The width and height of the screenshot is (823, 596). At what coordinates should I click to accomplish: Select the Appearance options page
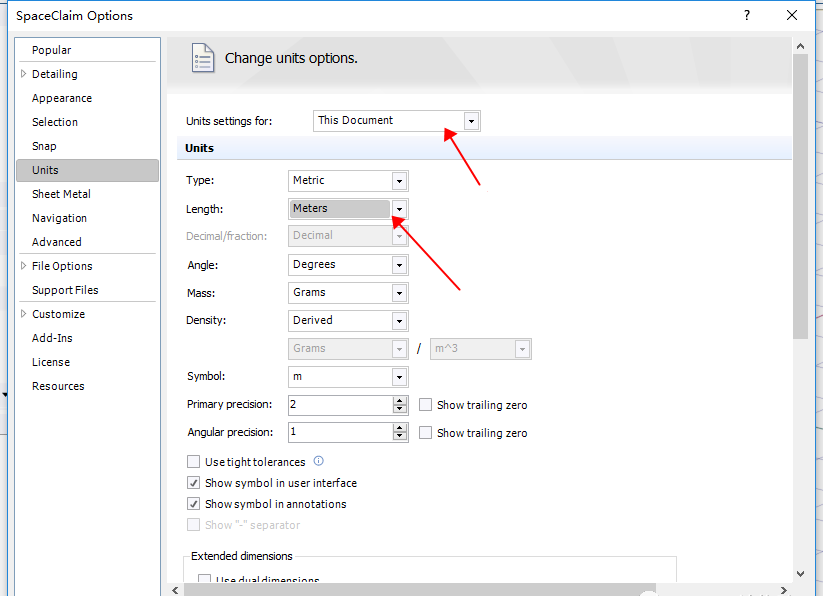point(61,98)
